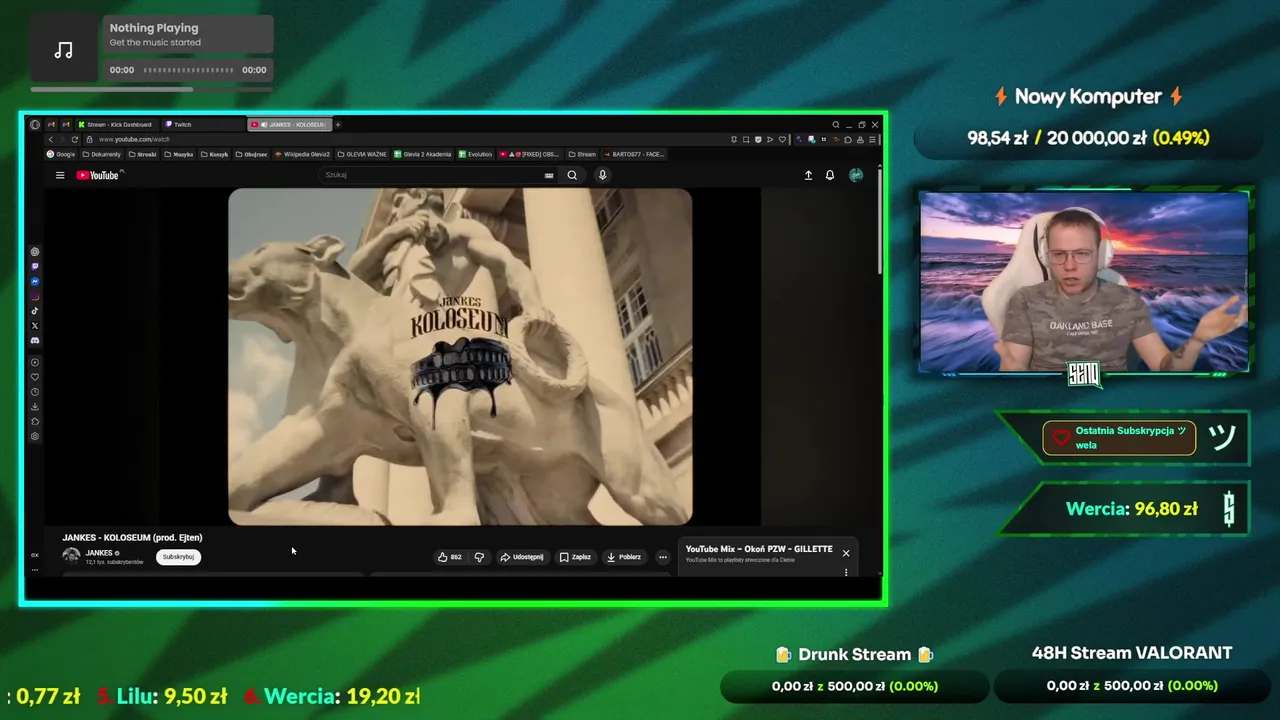Viewport: 1280px width, 720px height.
Task: Open the YouTube account avatar menu
Action: (856, 175)
